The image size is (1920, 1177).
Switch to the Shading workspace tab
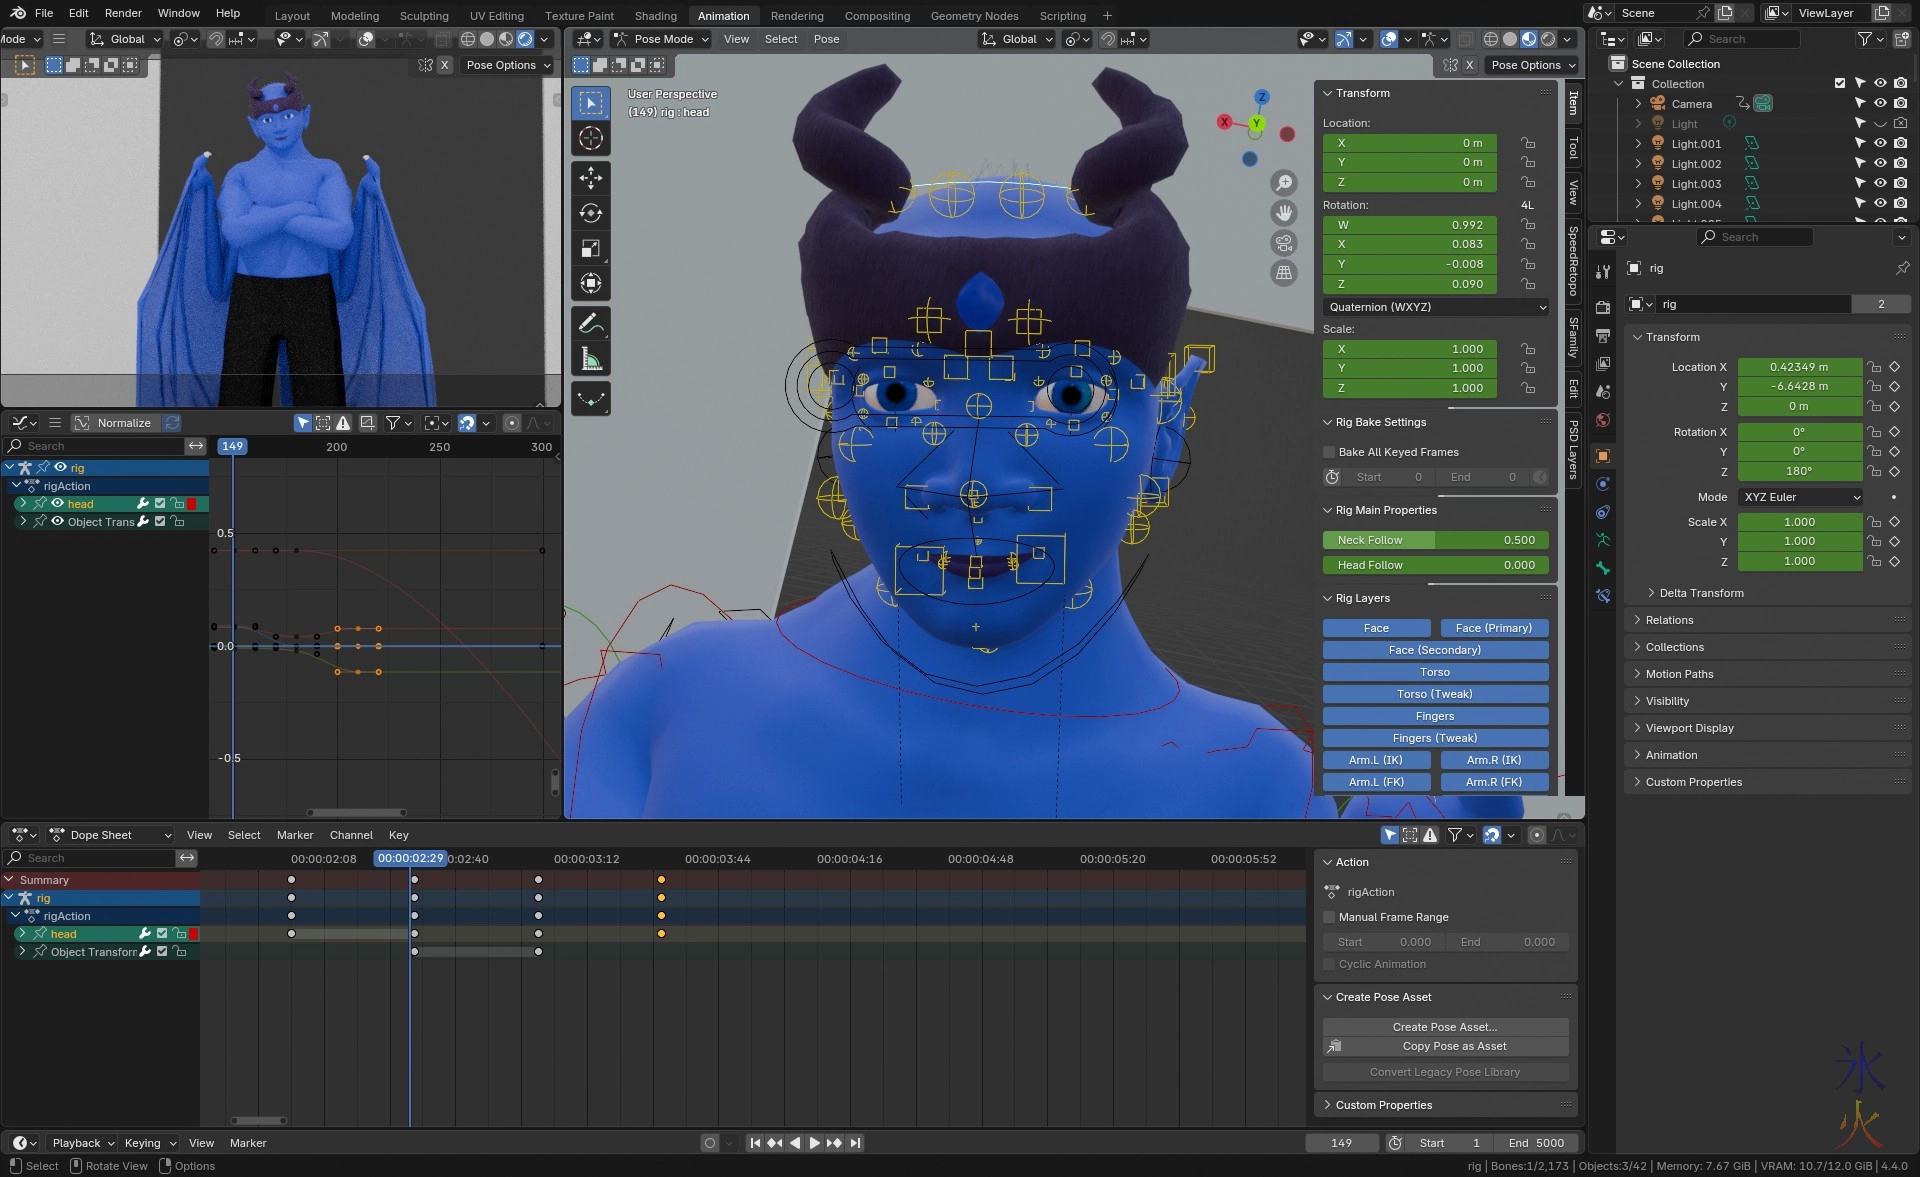point(655,15)
